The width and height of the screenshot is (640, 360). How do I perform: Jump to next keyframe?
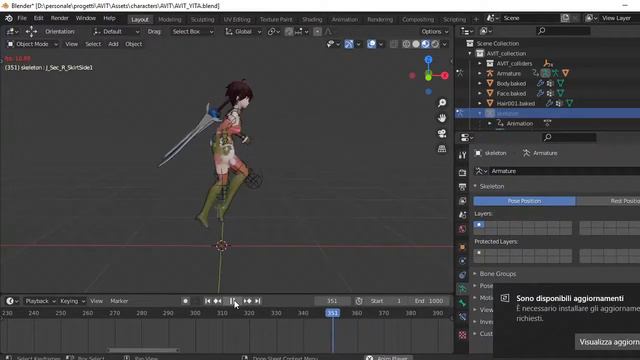(247, 301)
